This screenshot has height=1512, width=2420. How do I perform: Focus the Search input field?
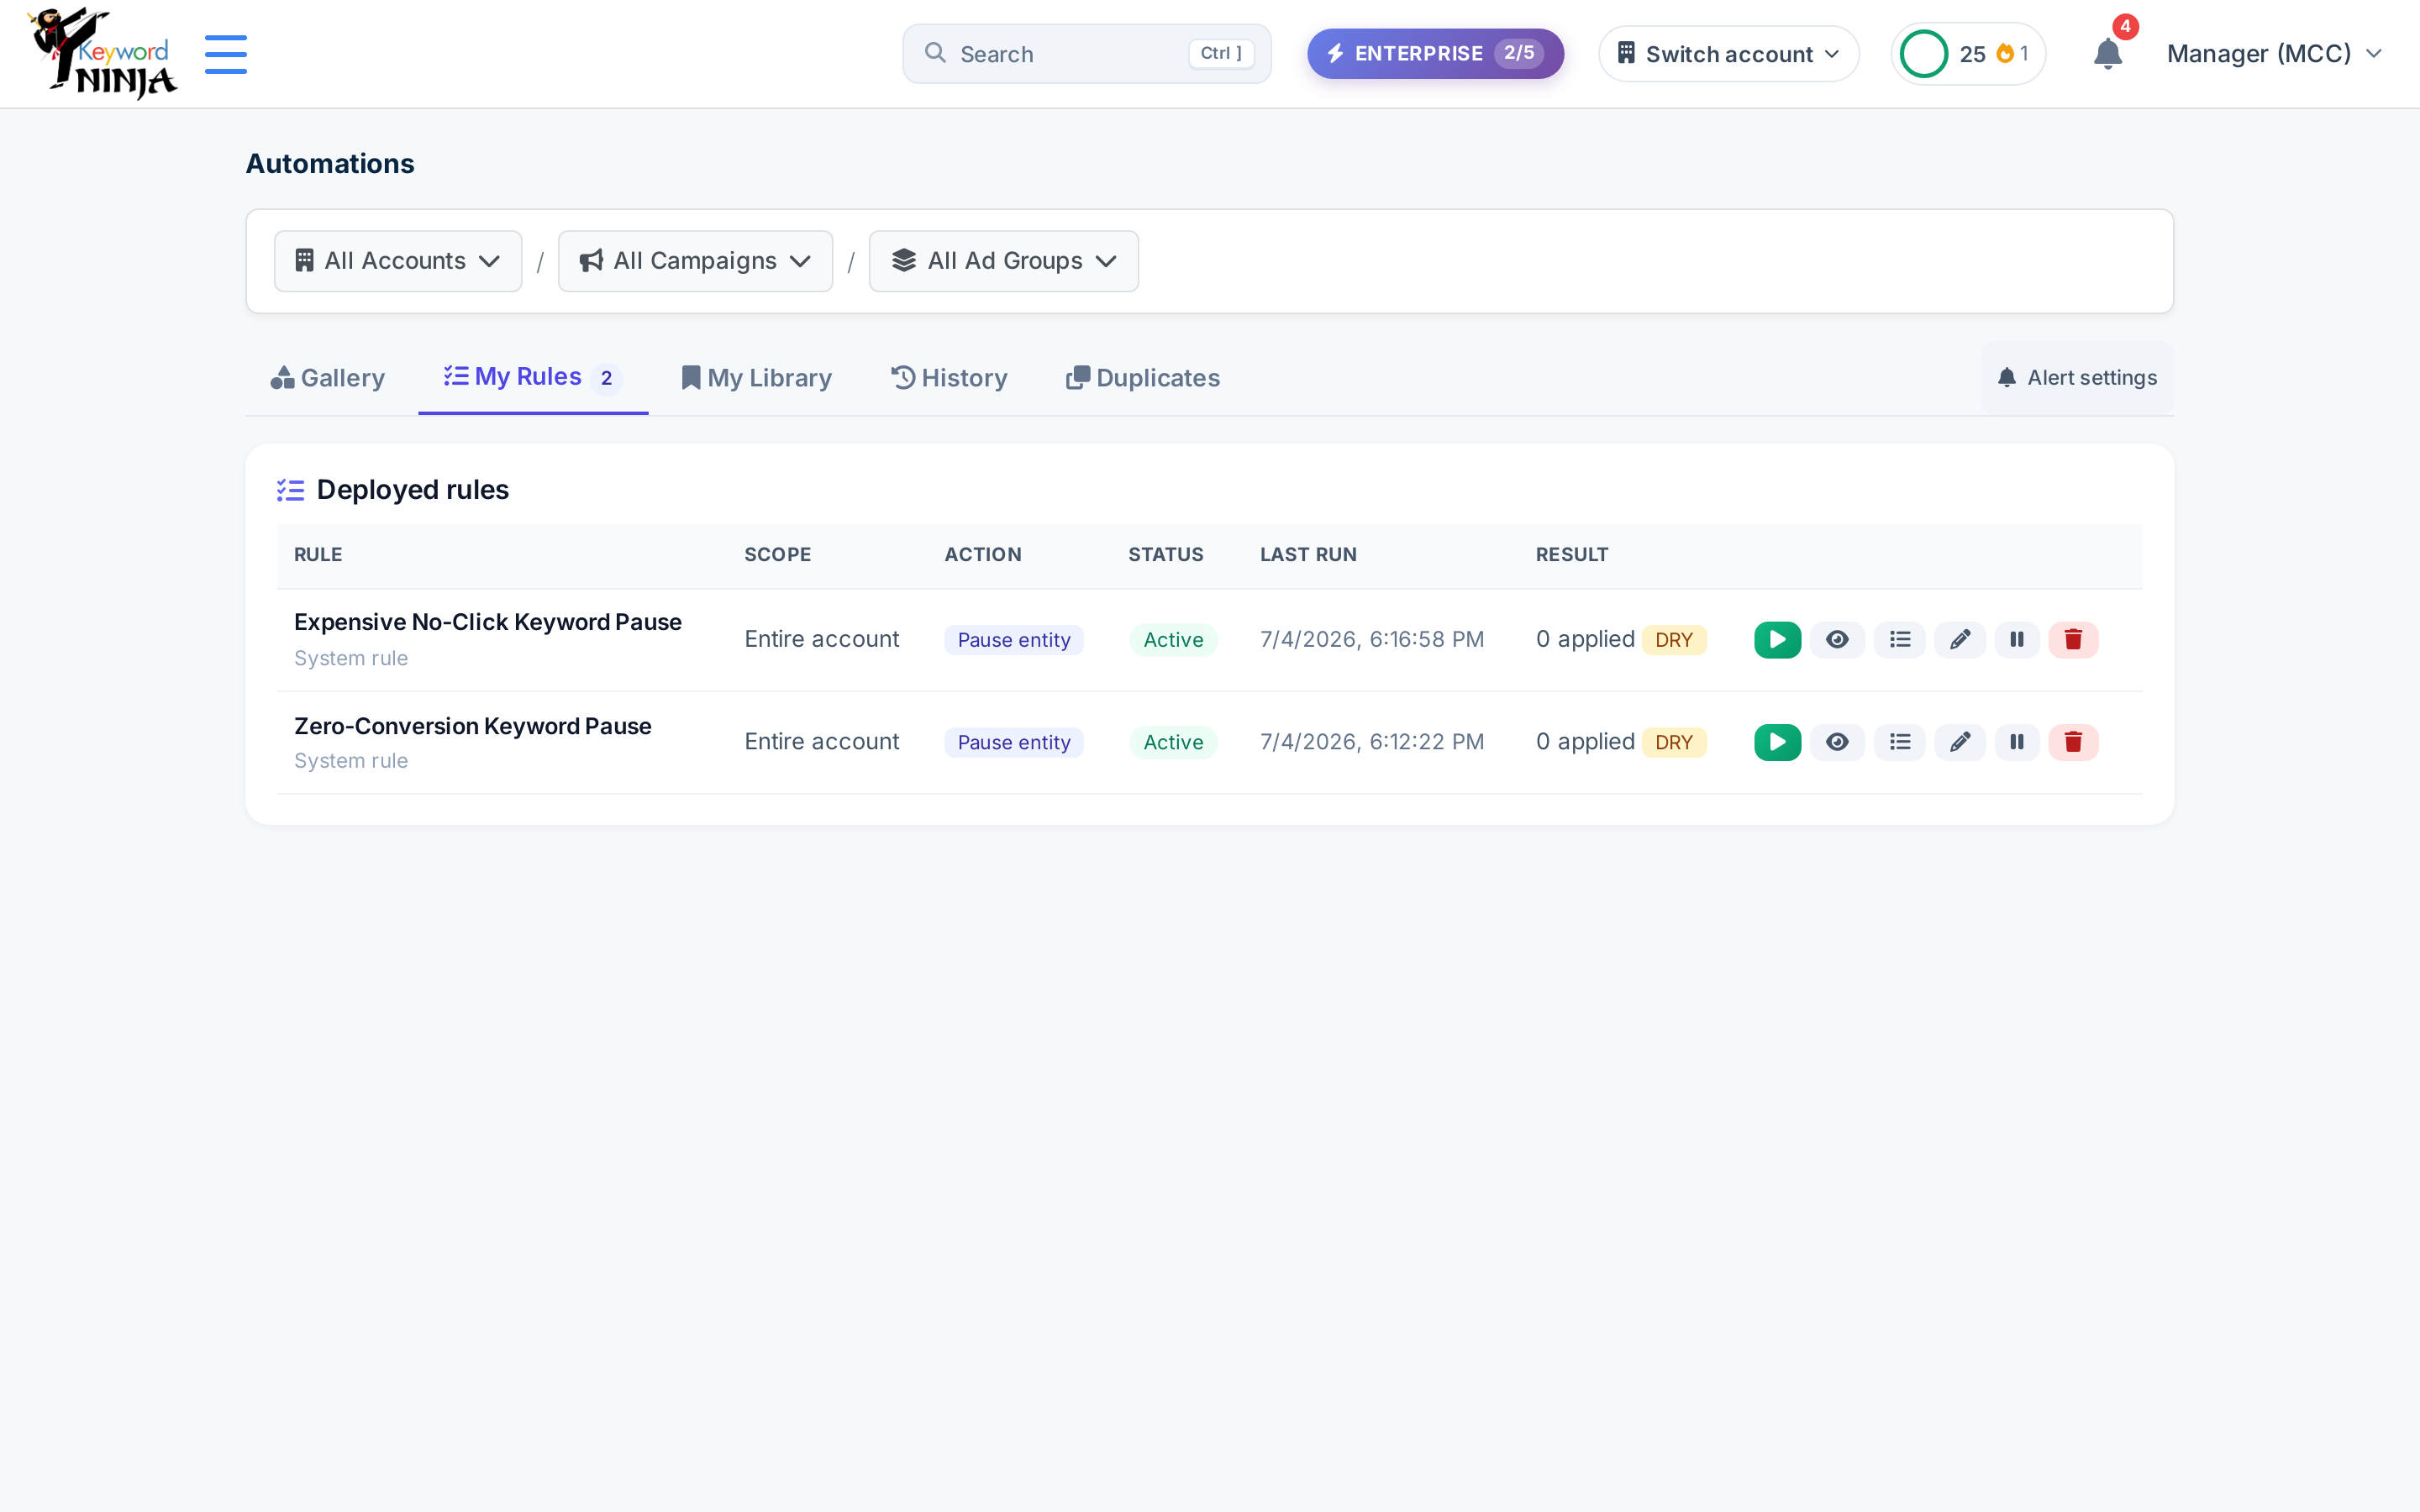[1086, 54]
